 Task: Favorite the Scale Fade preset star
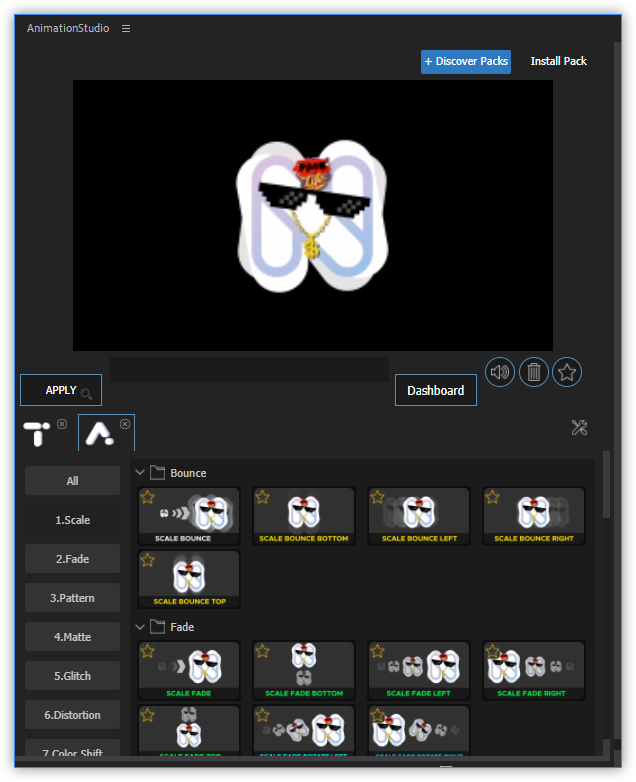[148, 651]
